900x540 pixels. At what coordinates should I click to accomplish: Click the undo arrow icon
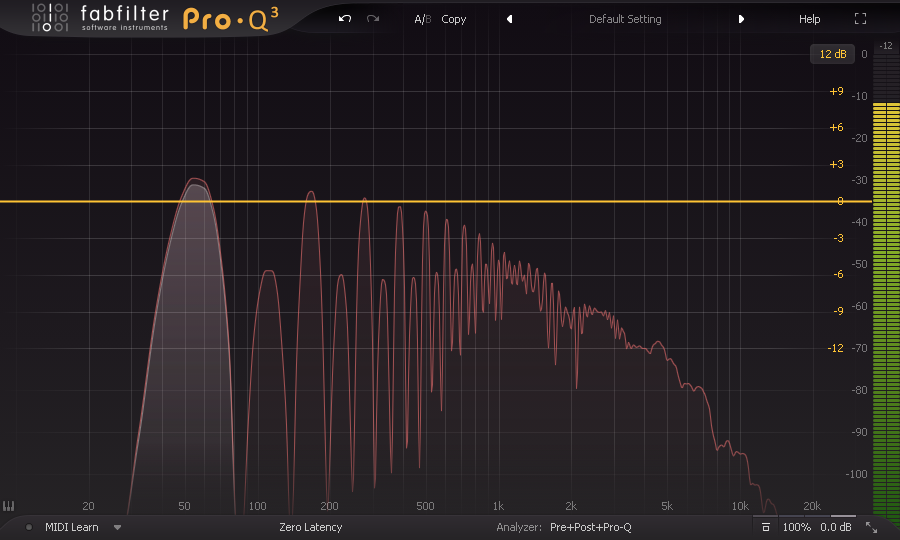click(344, 19)
